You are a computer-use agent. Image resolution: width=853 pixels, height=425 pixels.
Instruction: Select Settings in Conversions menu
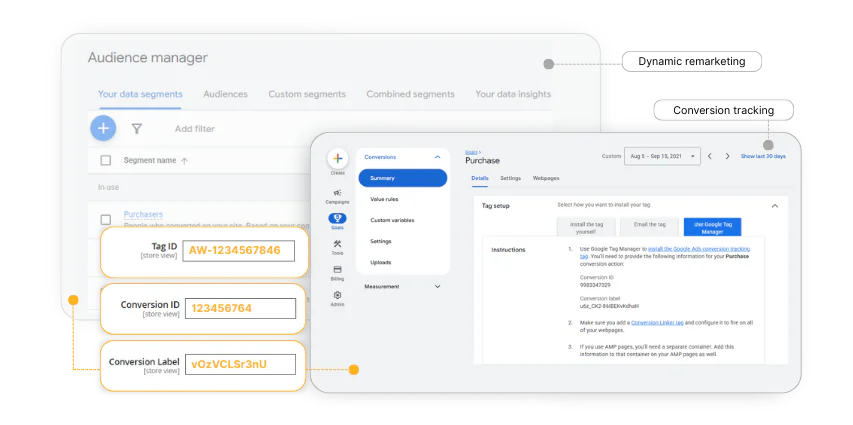click(381, 241)
